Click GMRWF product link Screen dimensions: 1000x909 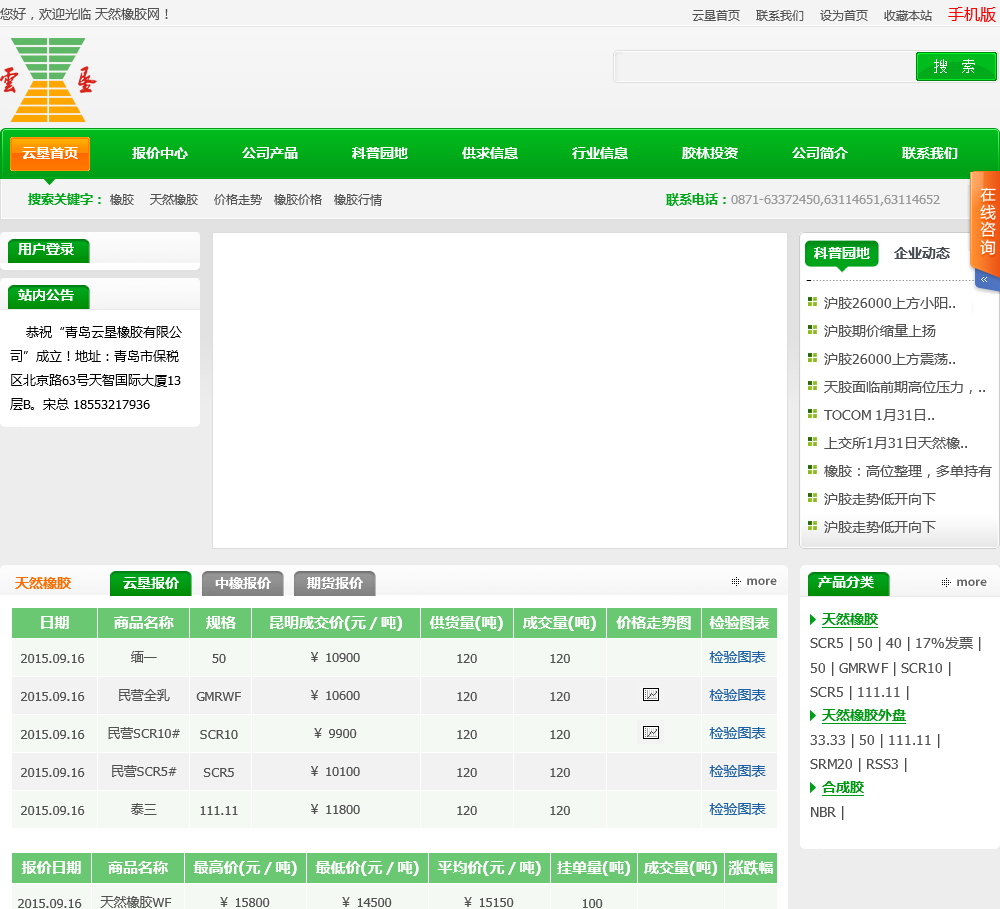click(864, 668)
